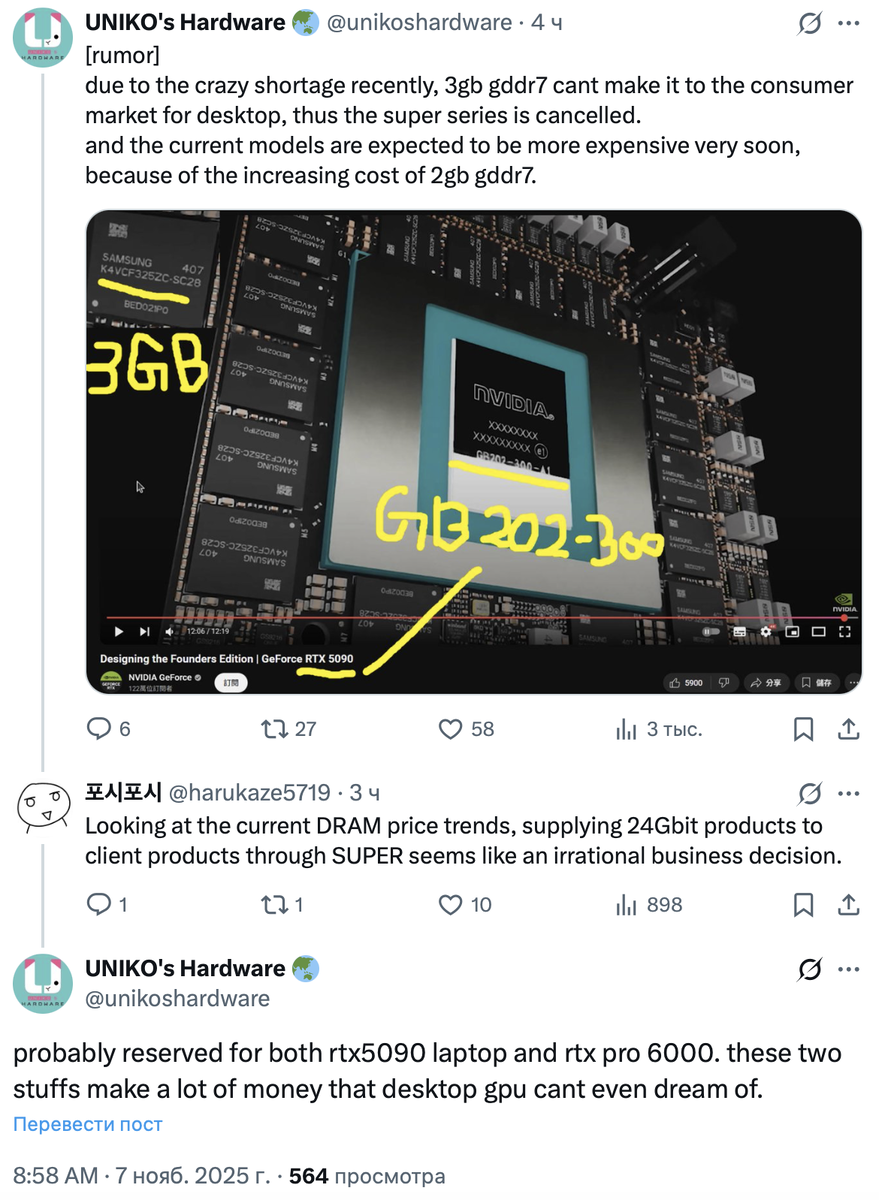
Task: Share the UNIKO's Hardware rumor post
Action: 848,729
